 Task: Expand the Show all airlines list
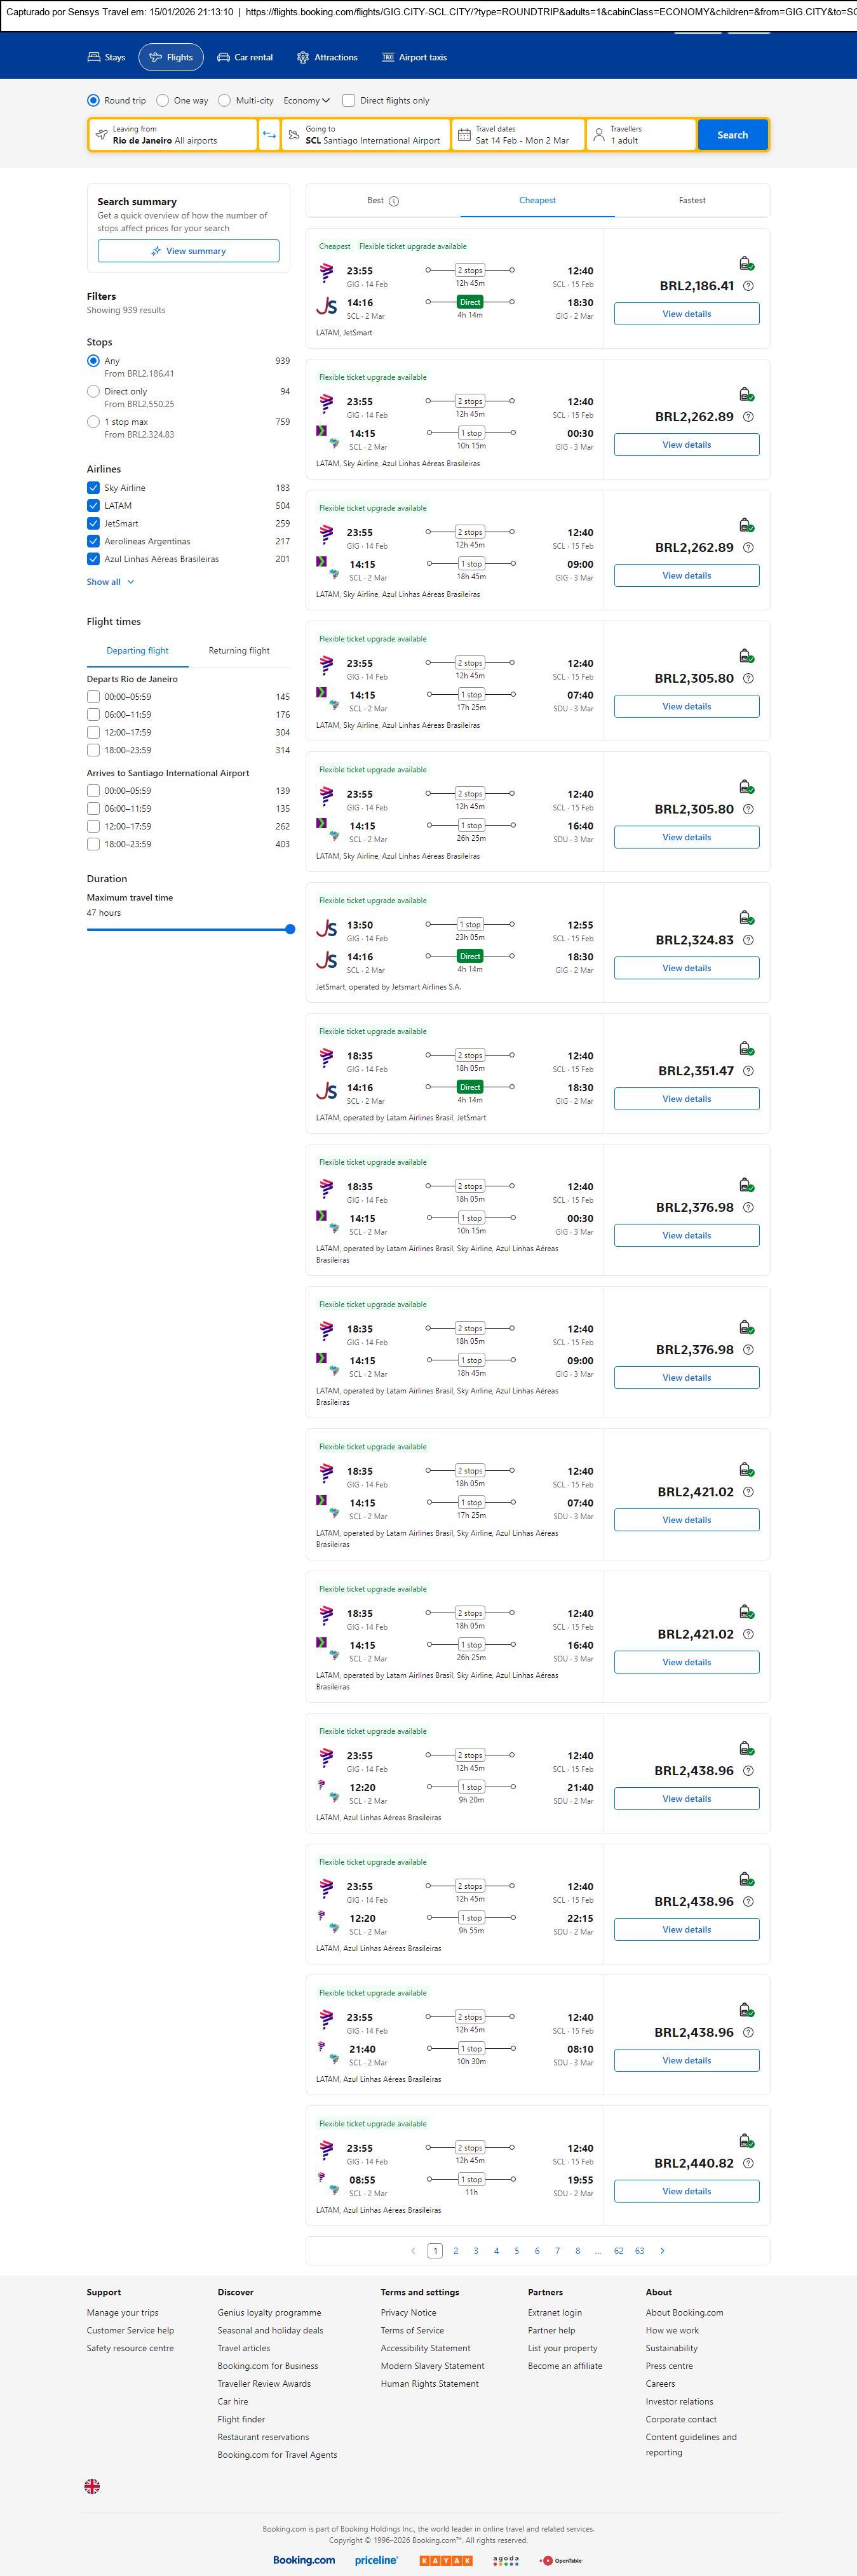110,582
